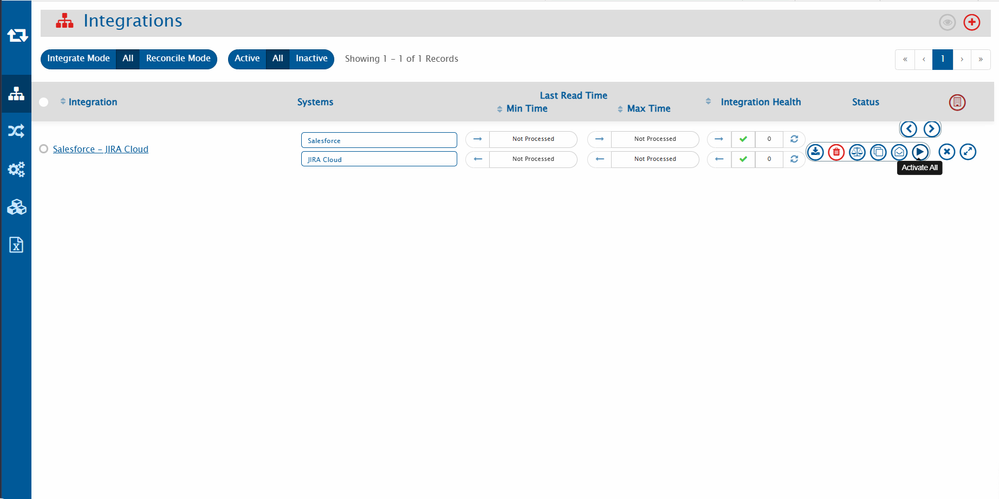This screenshot has width=999, height=499.
Task: Select page 1 in pagination
Action: [x=942, y=59]
